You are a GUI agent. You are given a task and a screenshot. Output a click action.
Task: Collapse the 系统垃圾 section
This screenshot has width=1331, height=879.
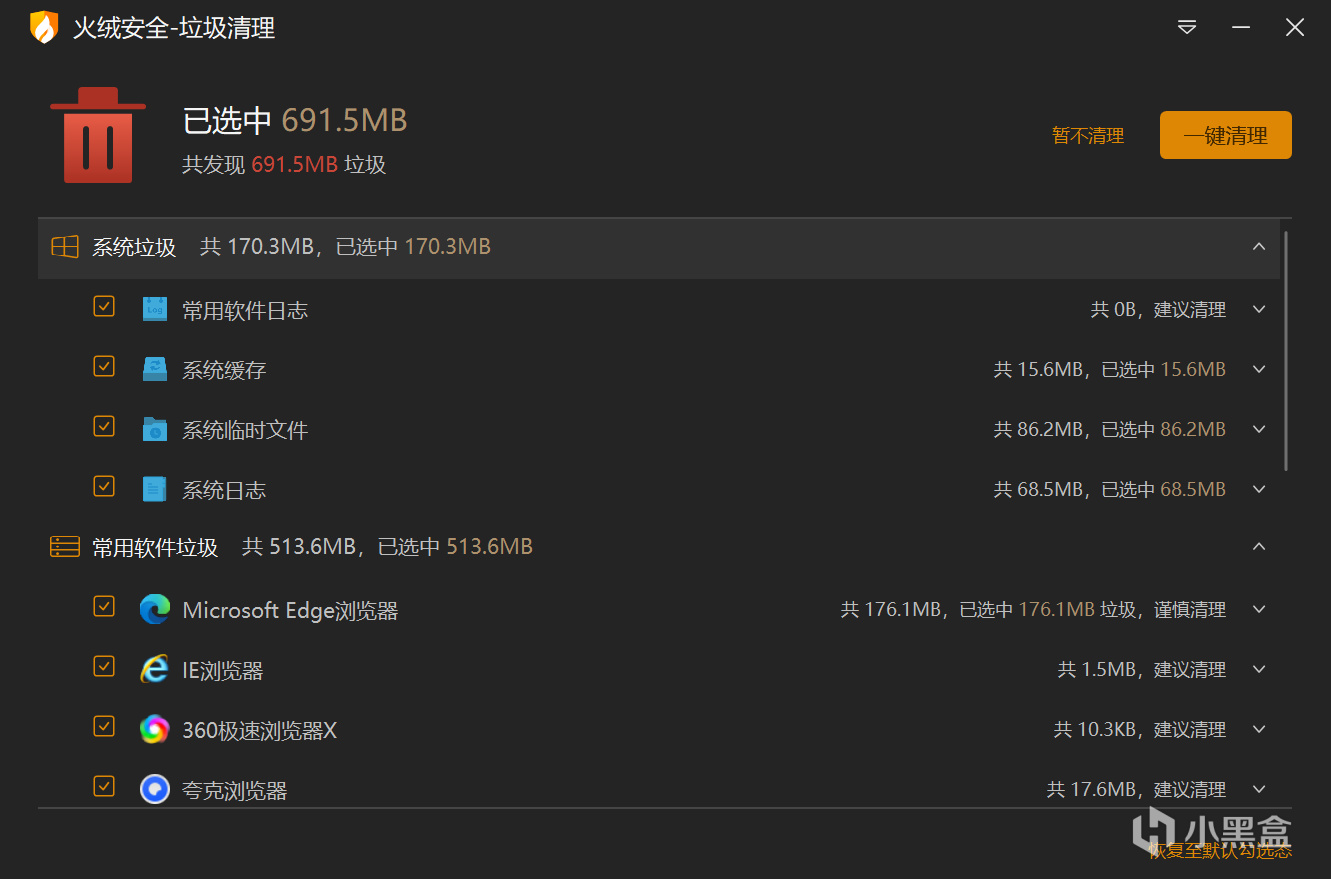tap(1259, 247)
